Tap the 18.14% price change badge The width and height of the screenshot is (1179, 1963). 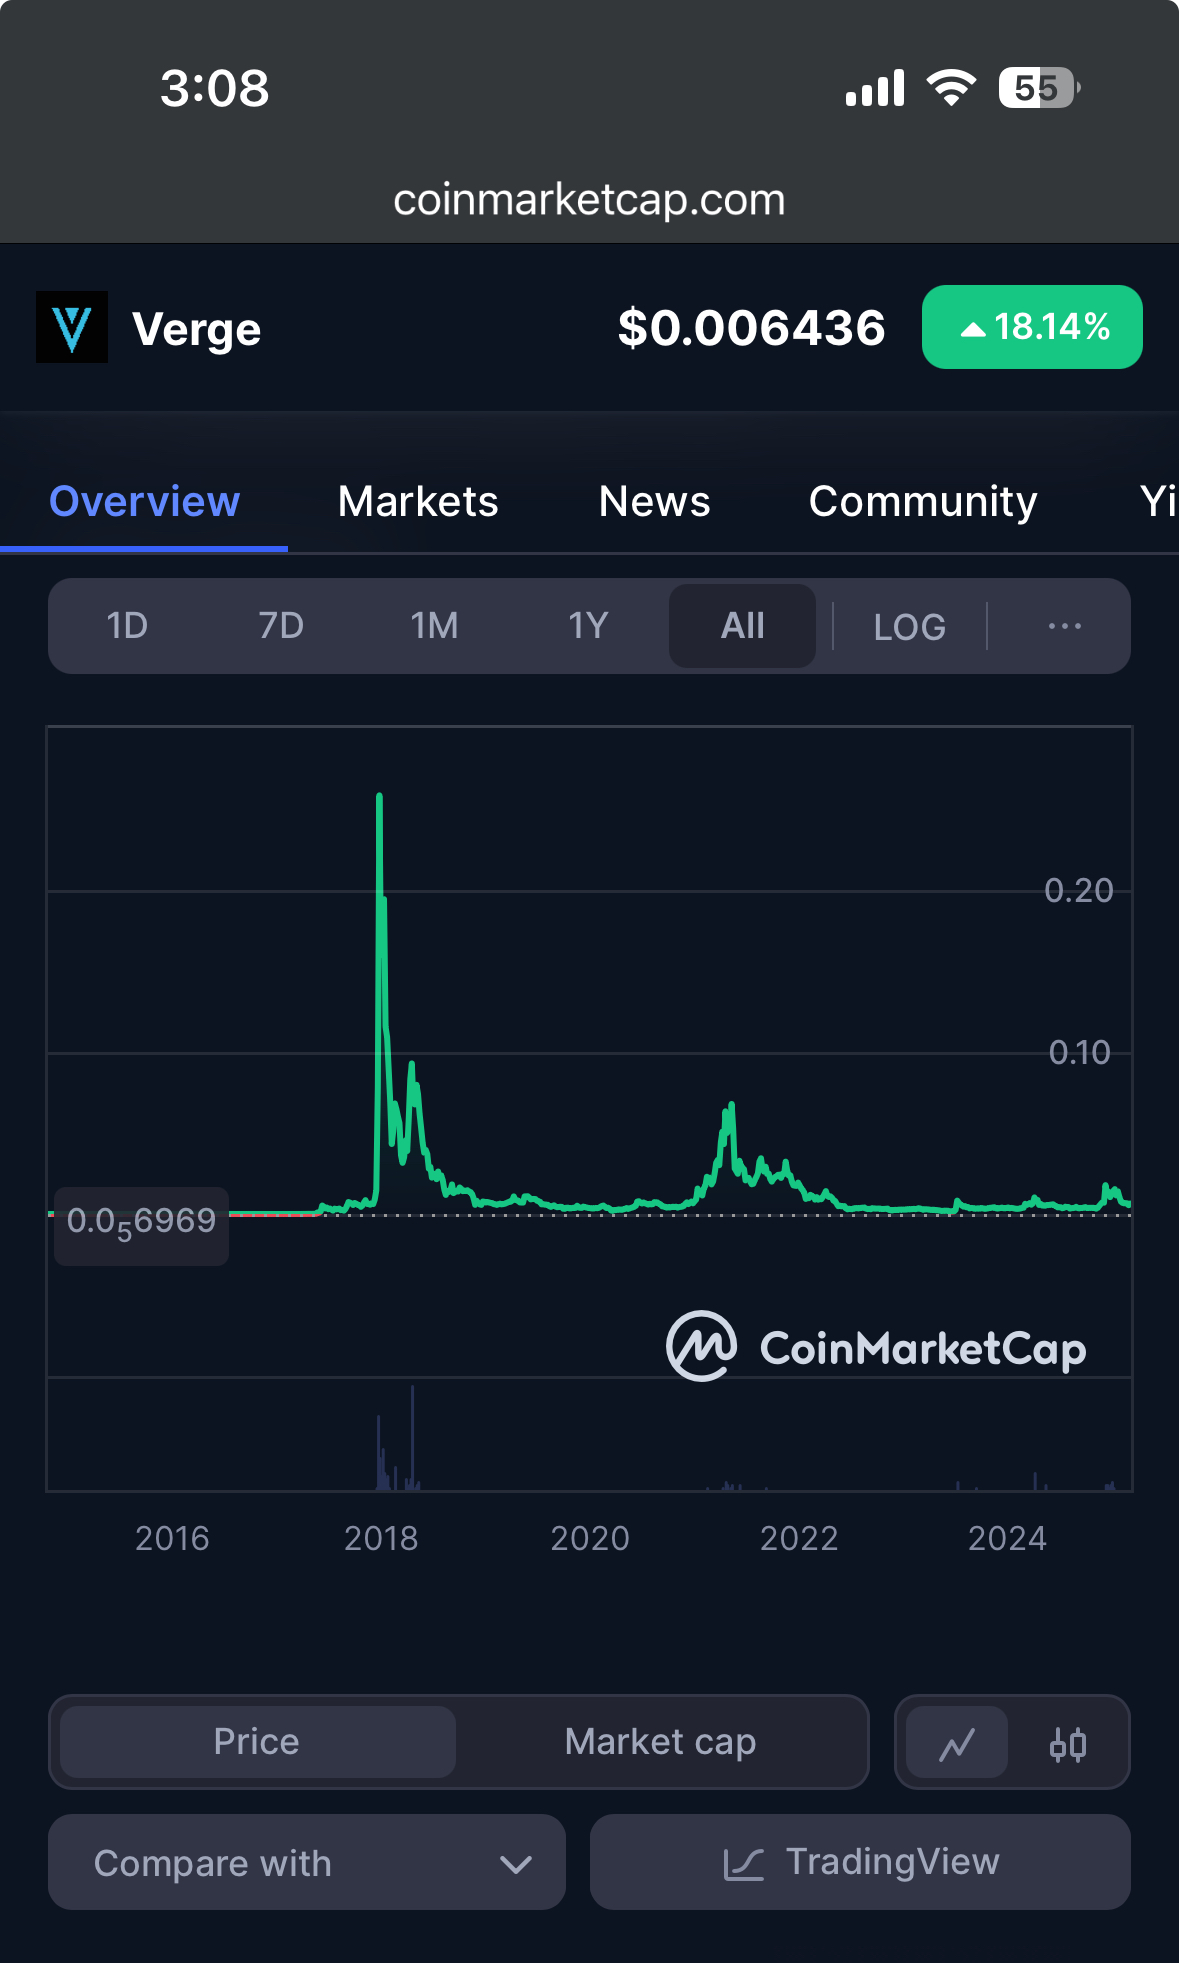1032,327
